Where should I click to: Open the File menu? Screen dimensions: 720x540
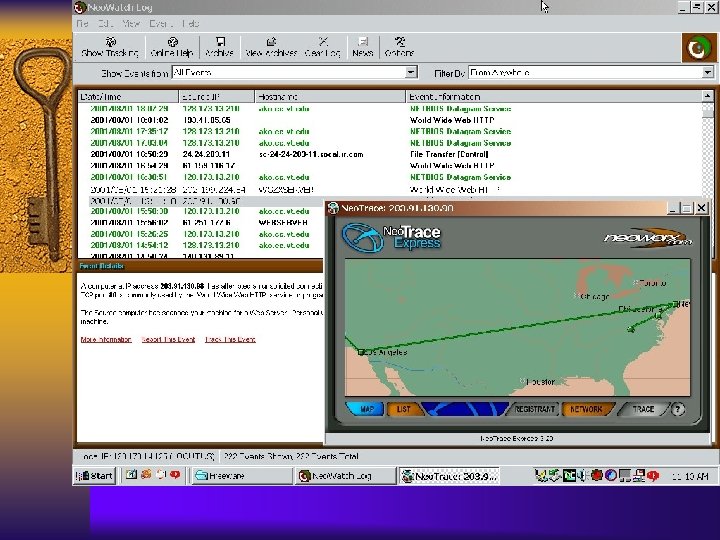pos(83,23)
